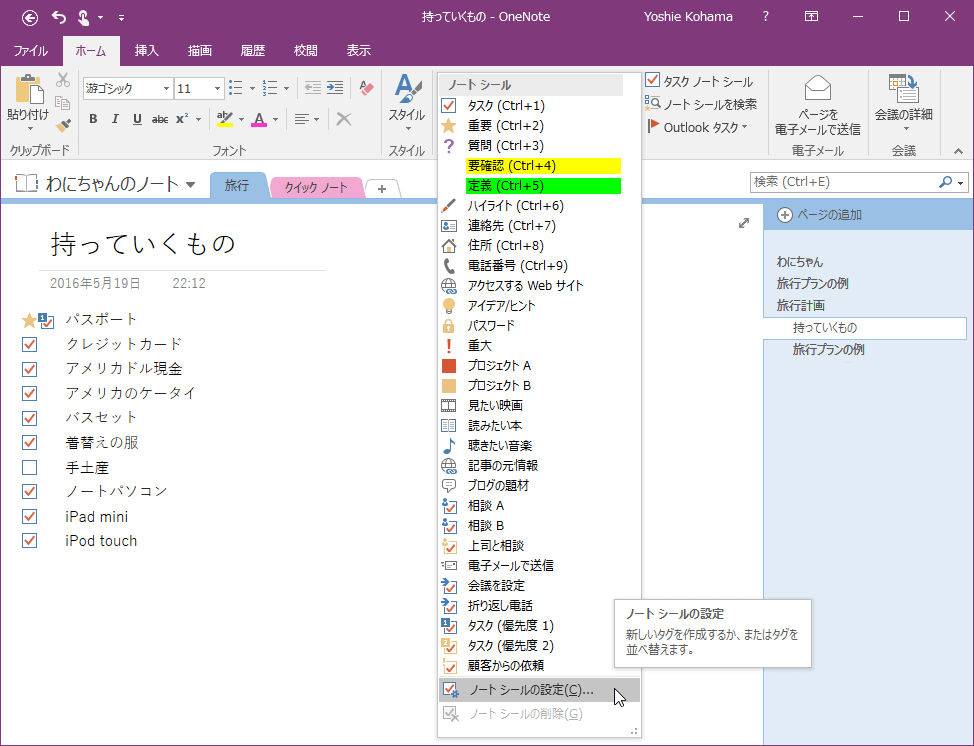Check the 手土産 checkbox

(x=30, y=467)
